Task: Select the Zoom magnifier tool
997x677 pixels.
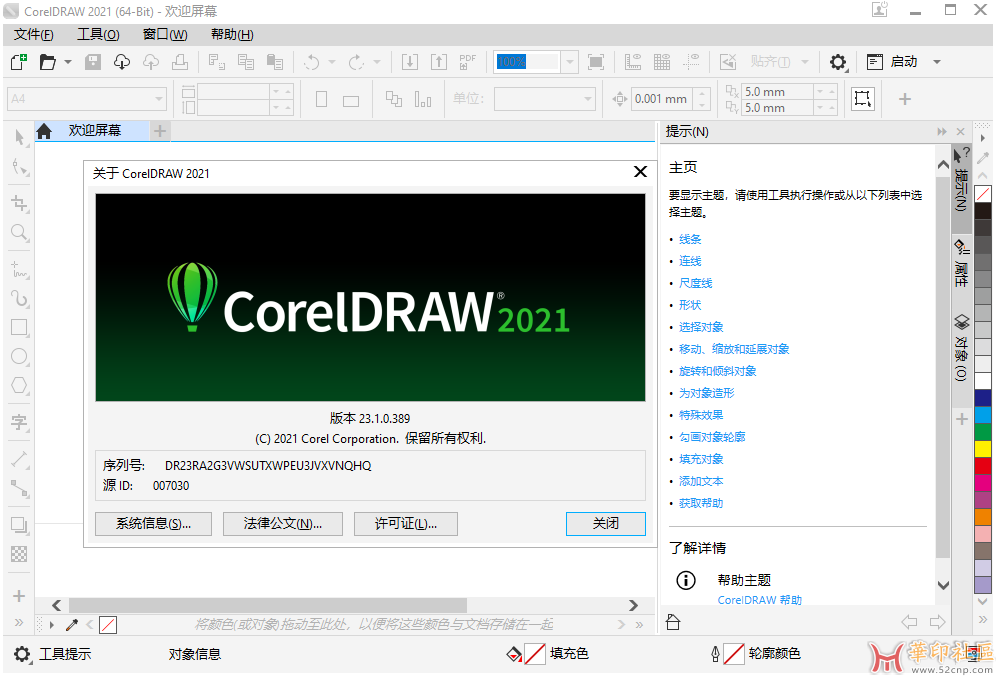Action: [20, 233]
